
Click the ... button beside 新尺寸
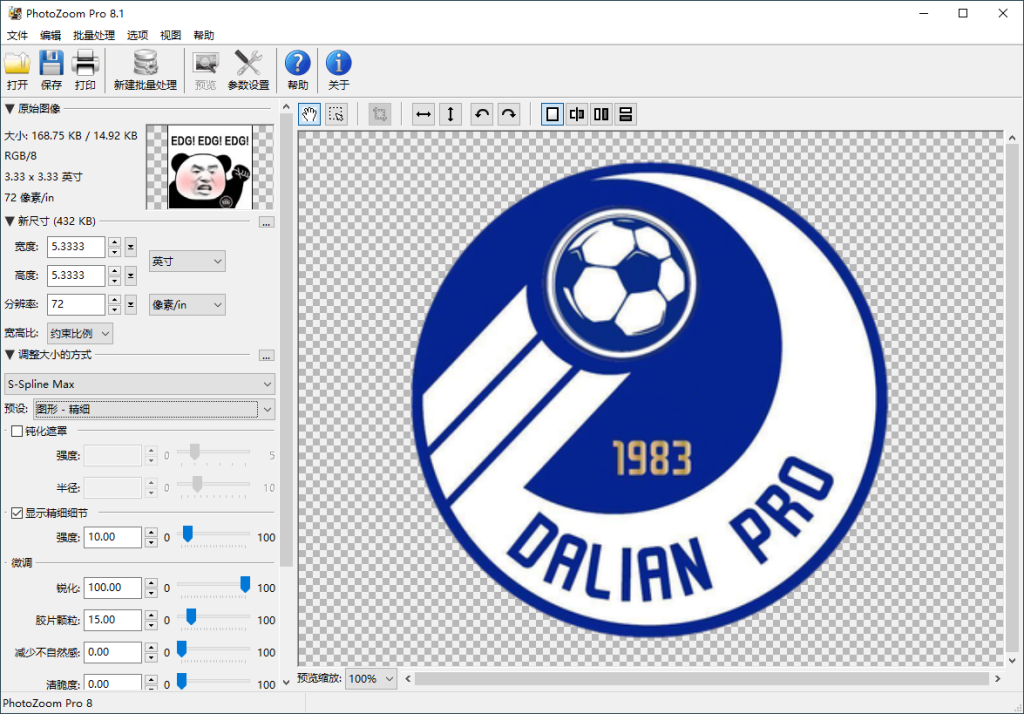[x=266, y=223]
